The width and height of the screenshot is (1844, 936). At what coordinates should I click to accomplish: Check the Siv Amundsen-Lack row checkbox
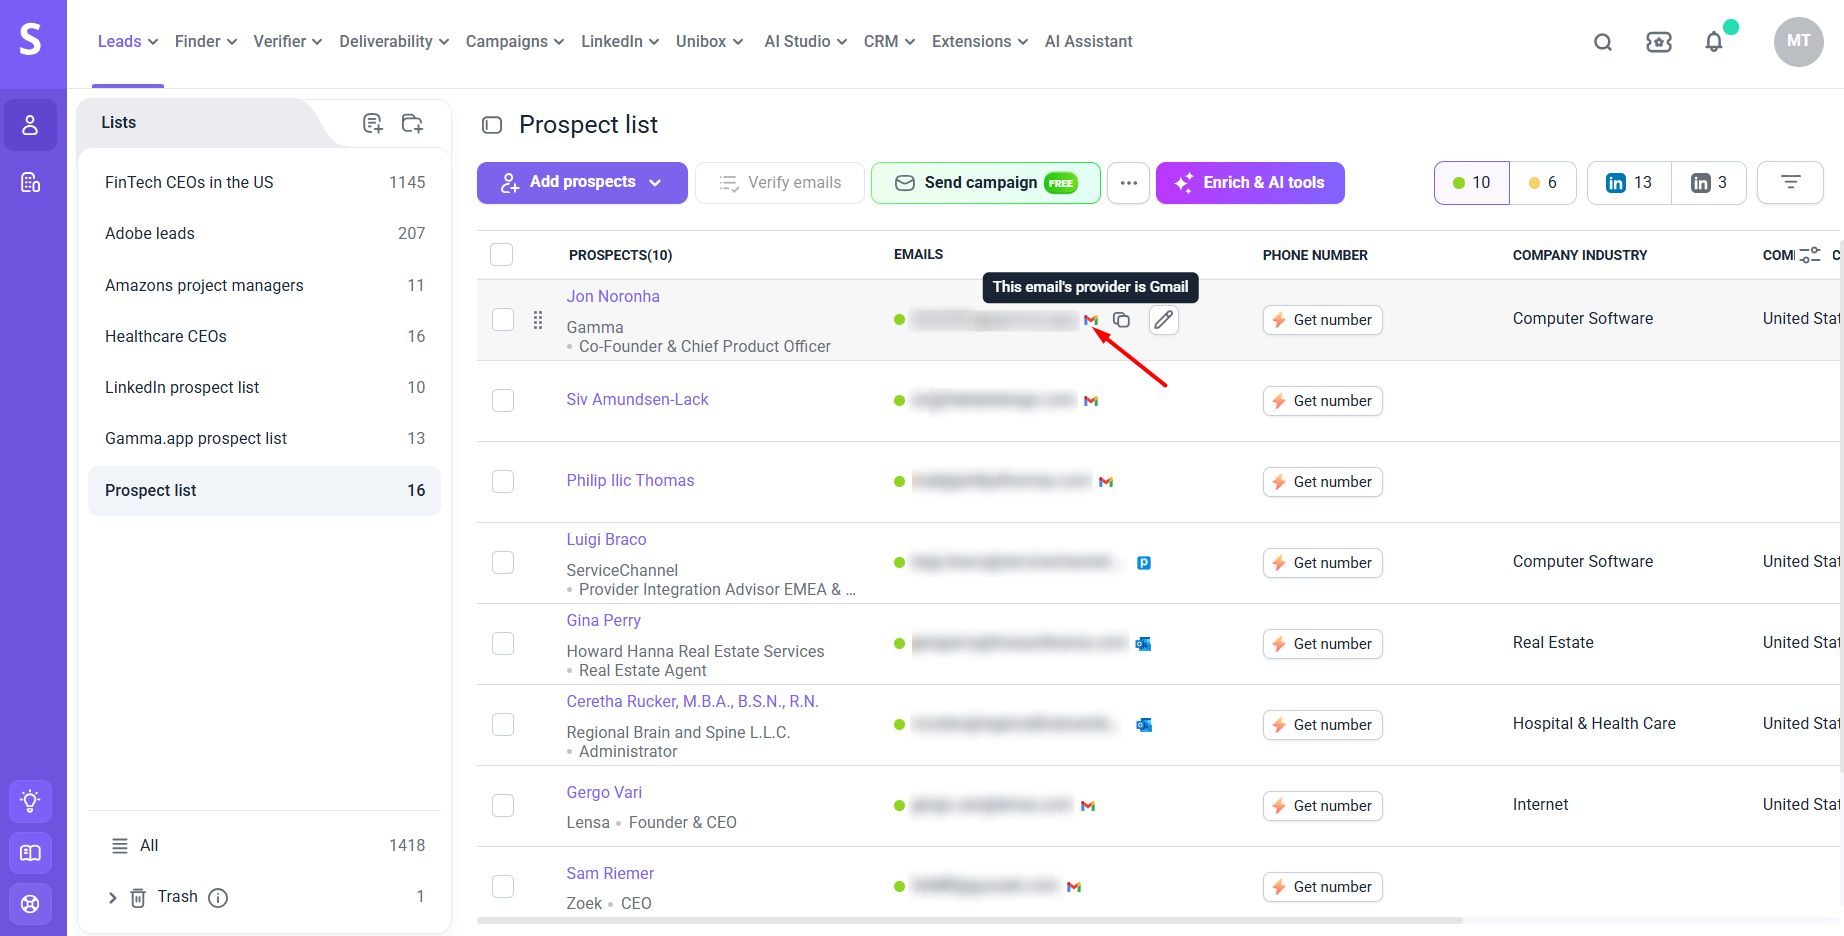[503, 400]
